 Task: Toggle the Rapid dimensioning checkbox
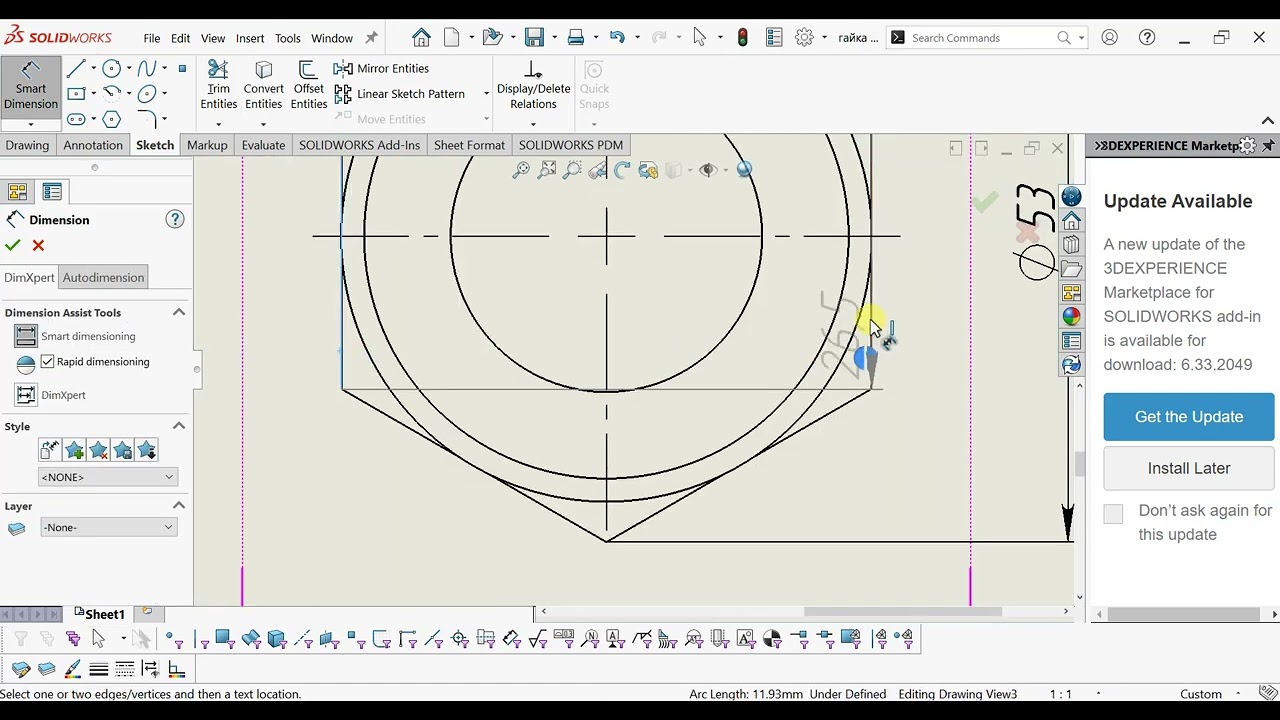(47, 362)
